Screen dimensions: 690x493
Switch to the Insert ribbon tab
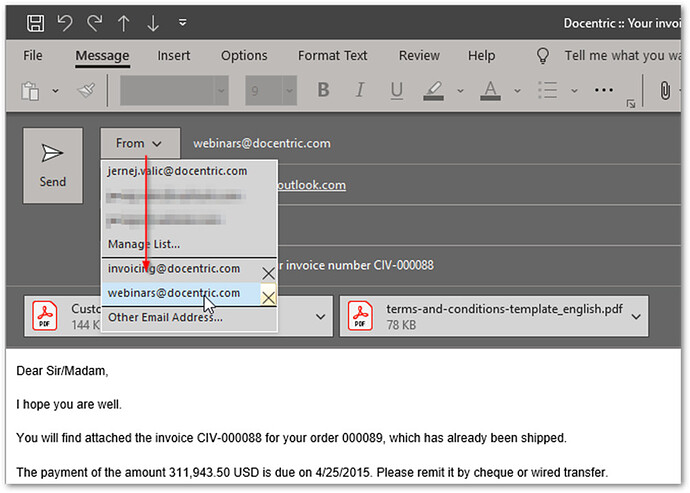pos(174,56)
